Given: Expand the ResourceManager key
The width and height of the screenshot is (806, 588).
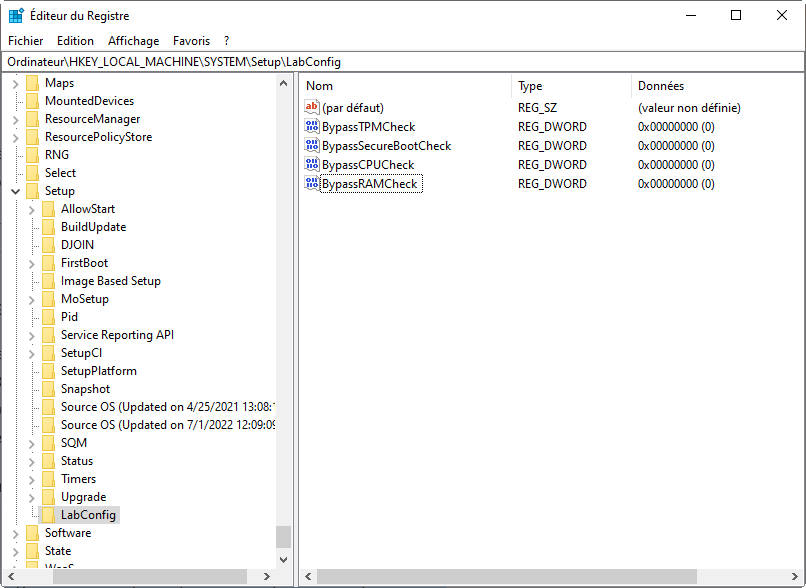Looking at the screenshot, I should click(x=16, y=119).
